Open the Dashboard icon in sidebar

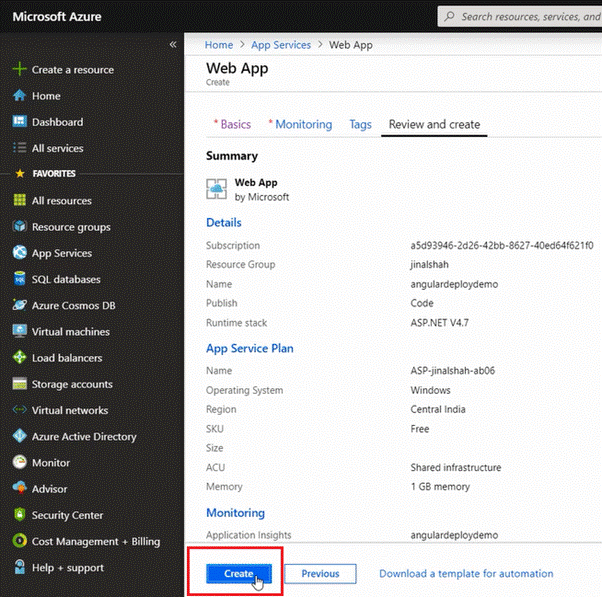click(x=20, y=122)
